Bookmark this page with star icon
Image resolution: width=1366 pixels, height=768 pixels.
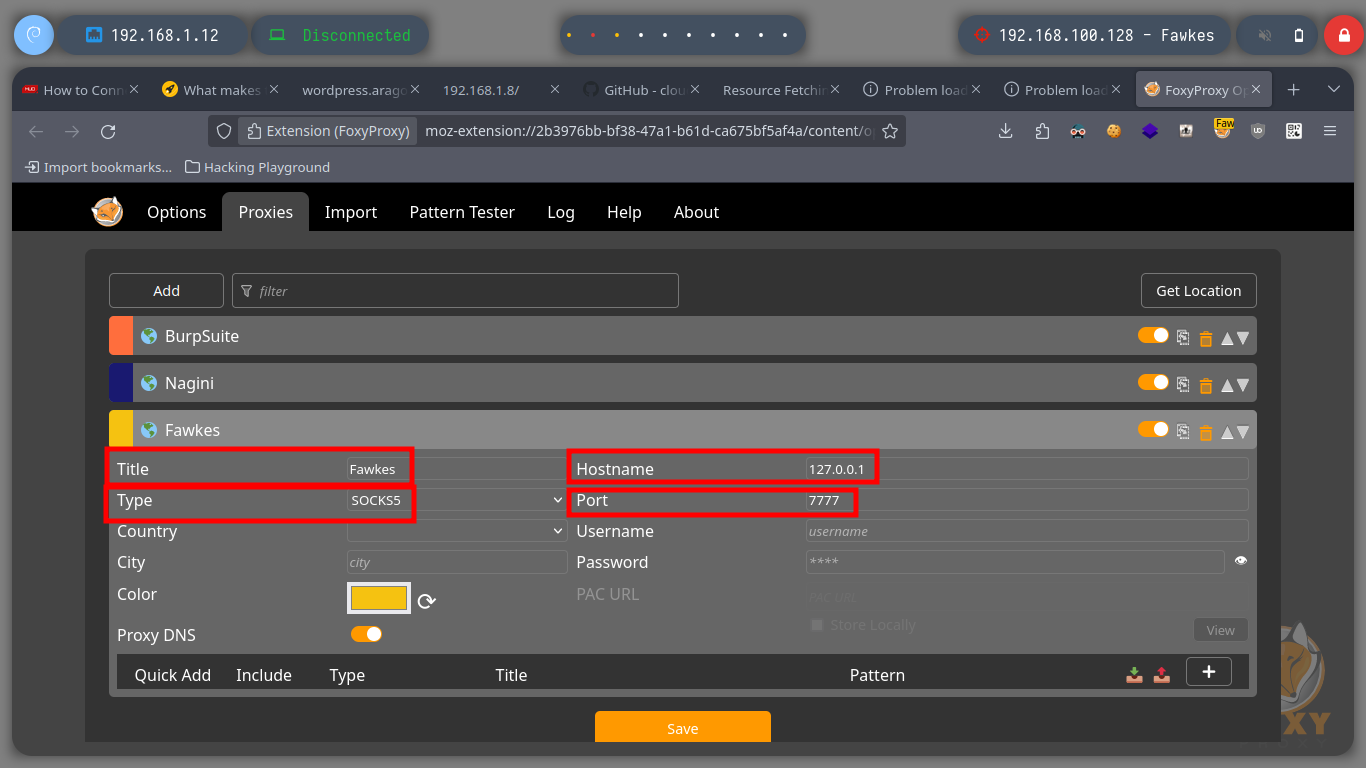890,131
